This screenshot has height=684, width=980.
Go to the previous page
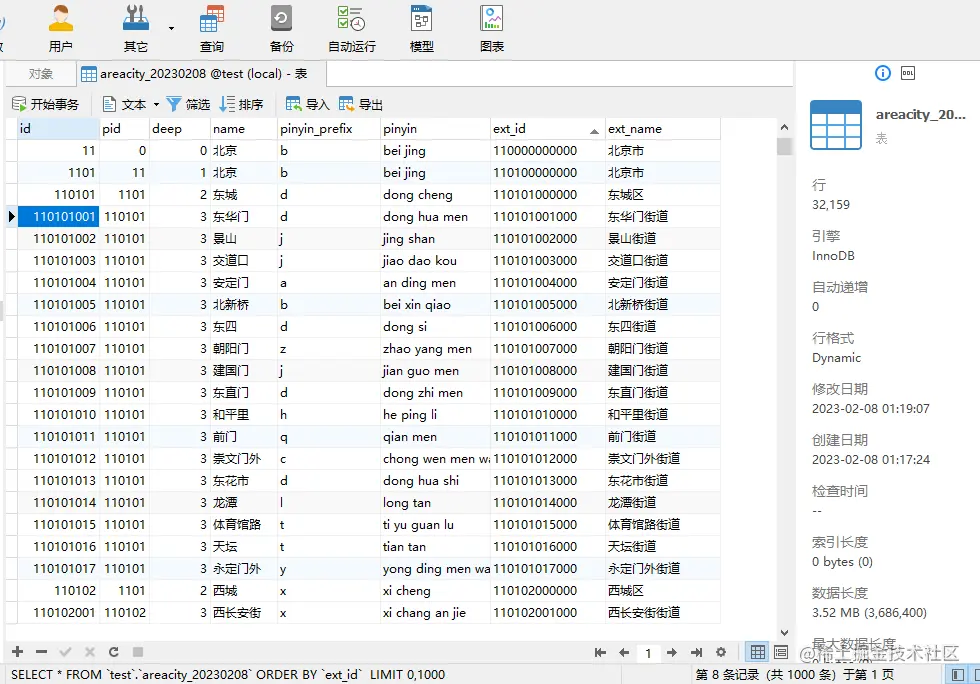click(624, 653)
